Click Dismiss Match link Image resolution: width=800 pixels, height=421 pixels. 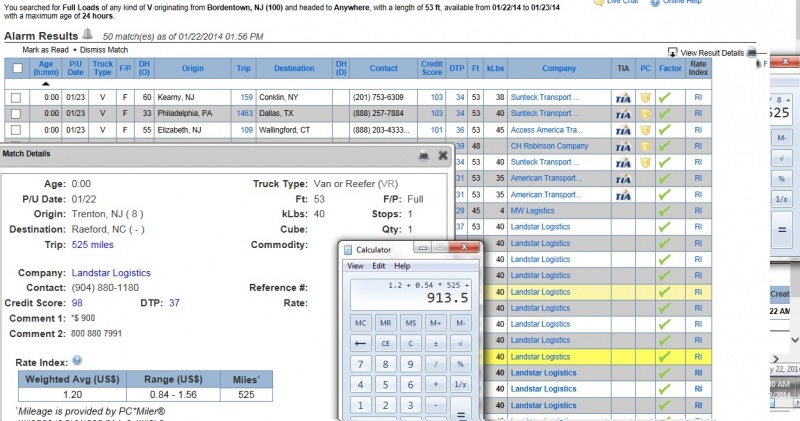point(104,50)
